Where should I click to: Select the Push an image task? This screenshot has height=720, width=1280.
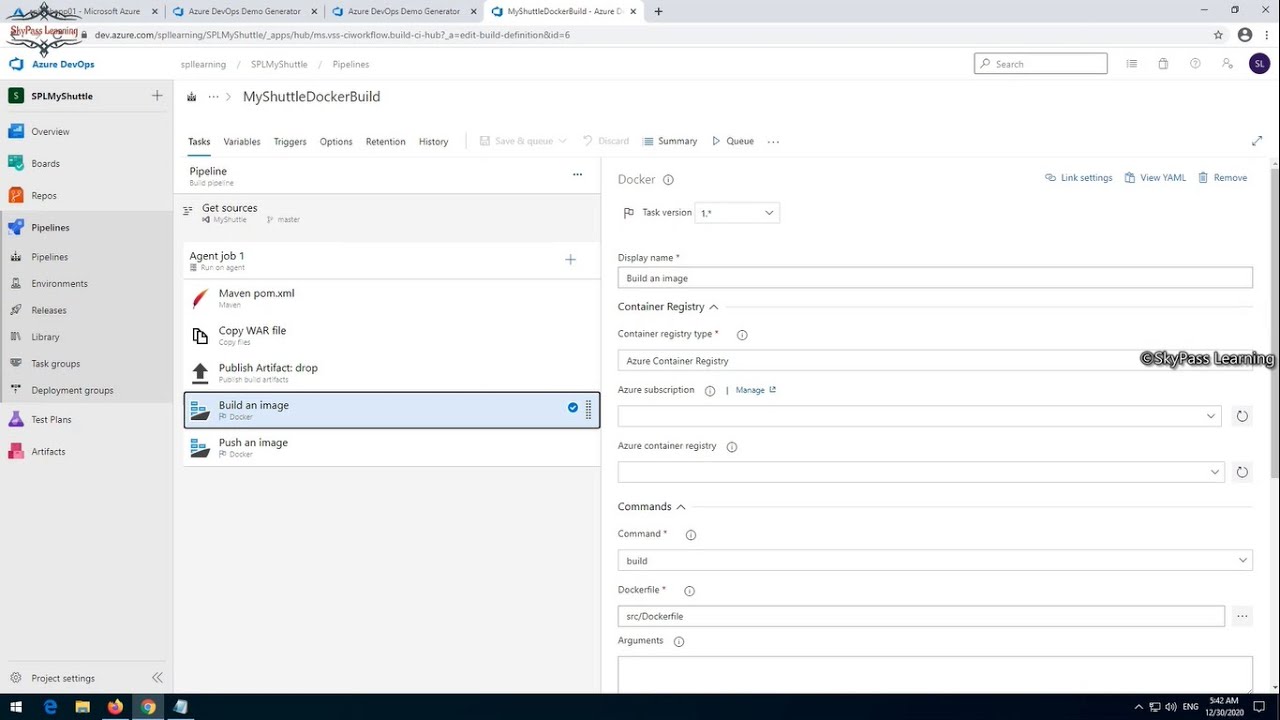[x=392, y=447]
